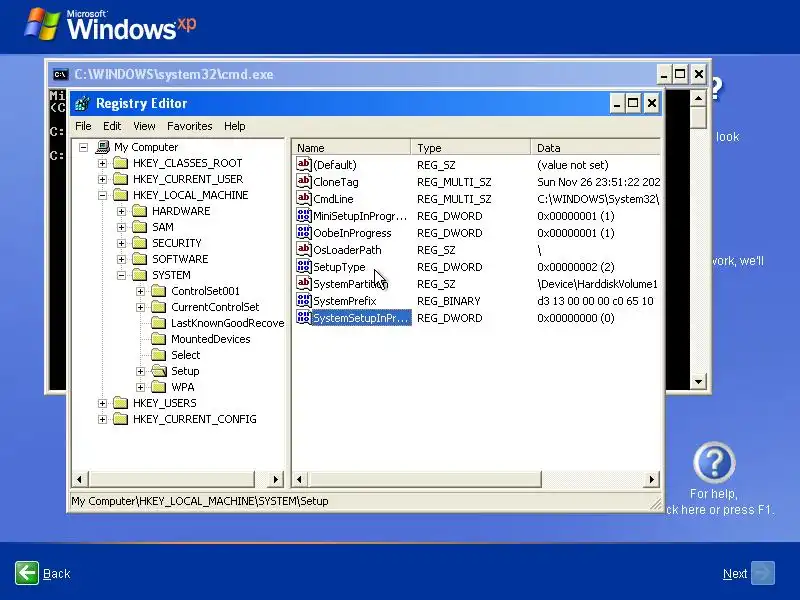Expand the HKEY_CLASSES_ROOT node
Viewport: 800px width, 600px height.
(103, 163)
